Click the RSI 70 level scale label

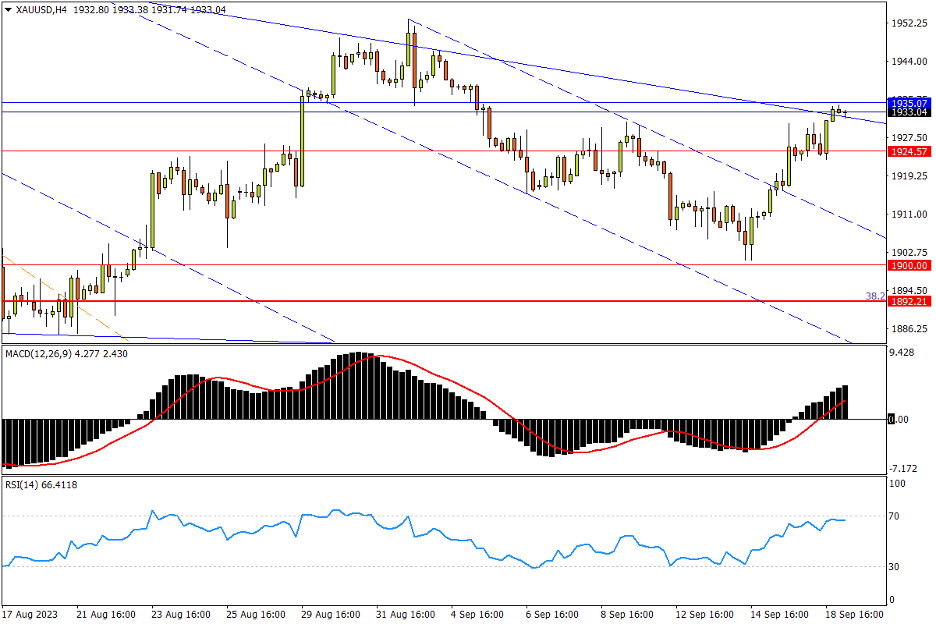(897, 517)
